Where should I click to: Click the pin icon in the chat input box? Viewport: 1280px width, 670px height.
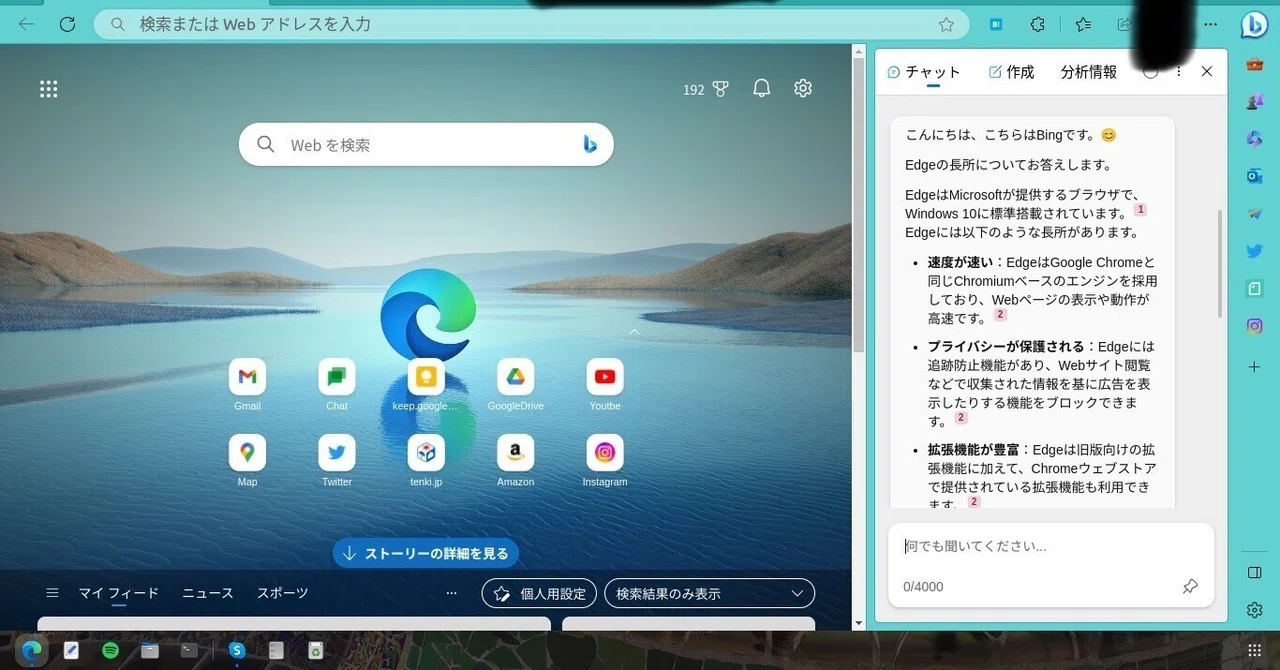click(1189, 587)
